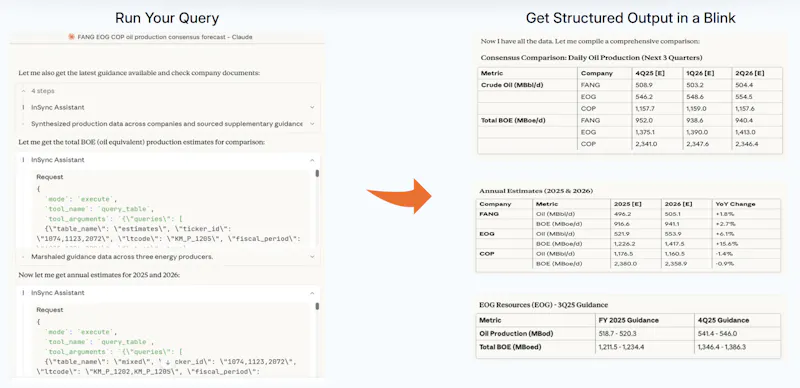
Task: Select the cell showing 941.1
Action: point(687,224)
